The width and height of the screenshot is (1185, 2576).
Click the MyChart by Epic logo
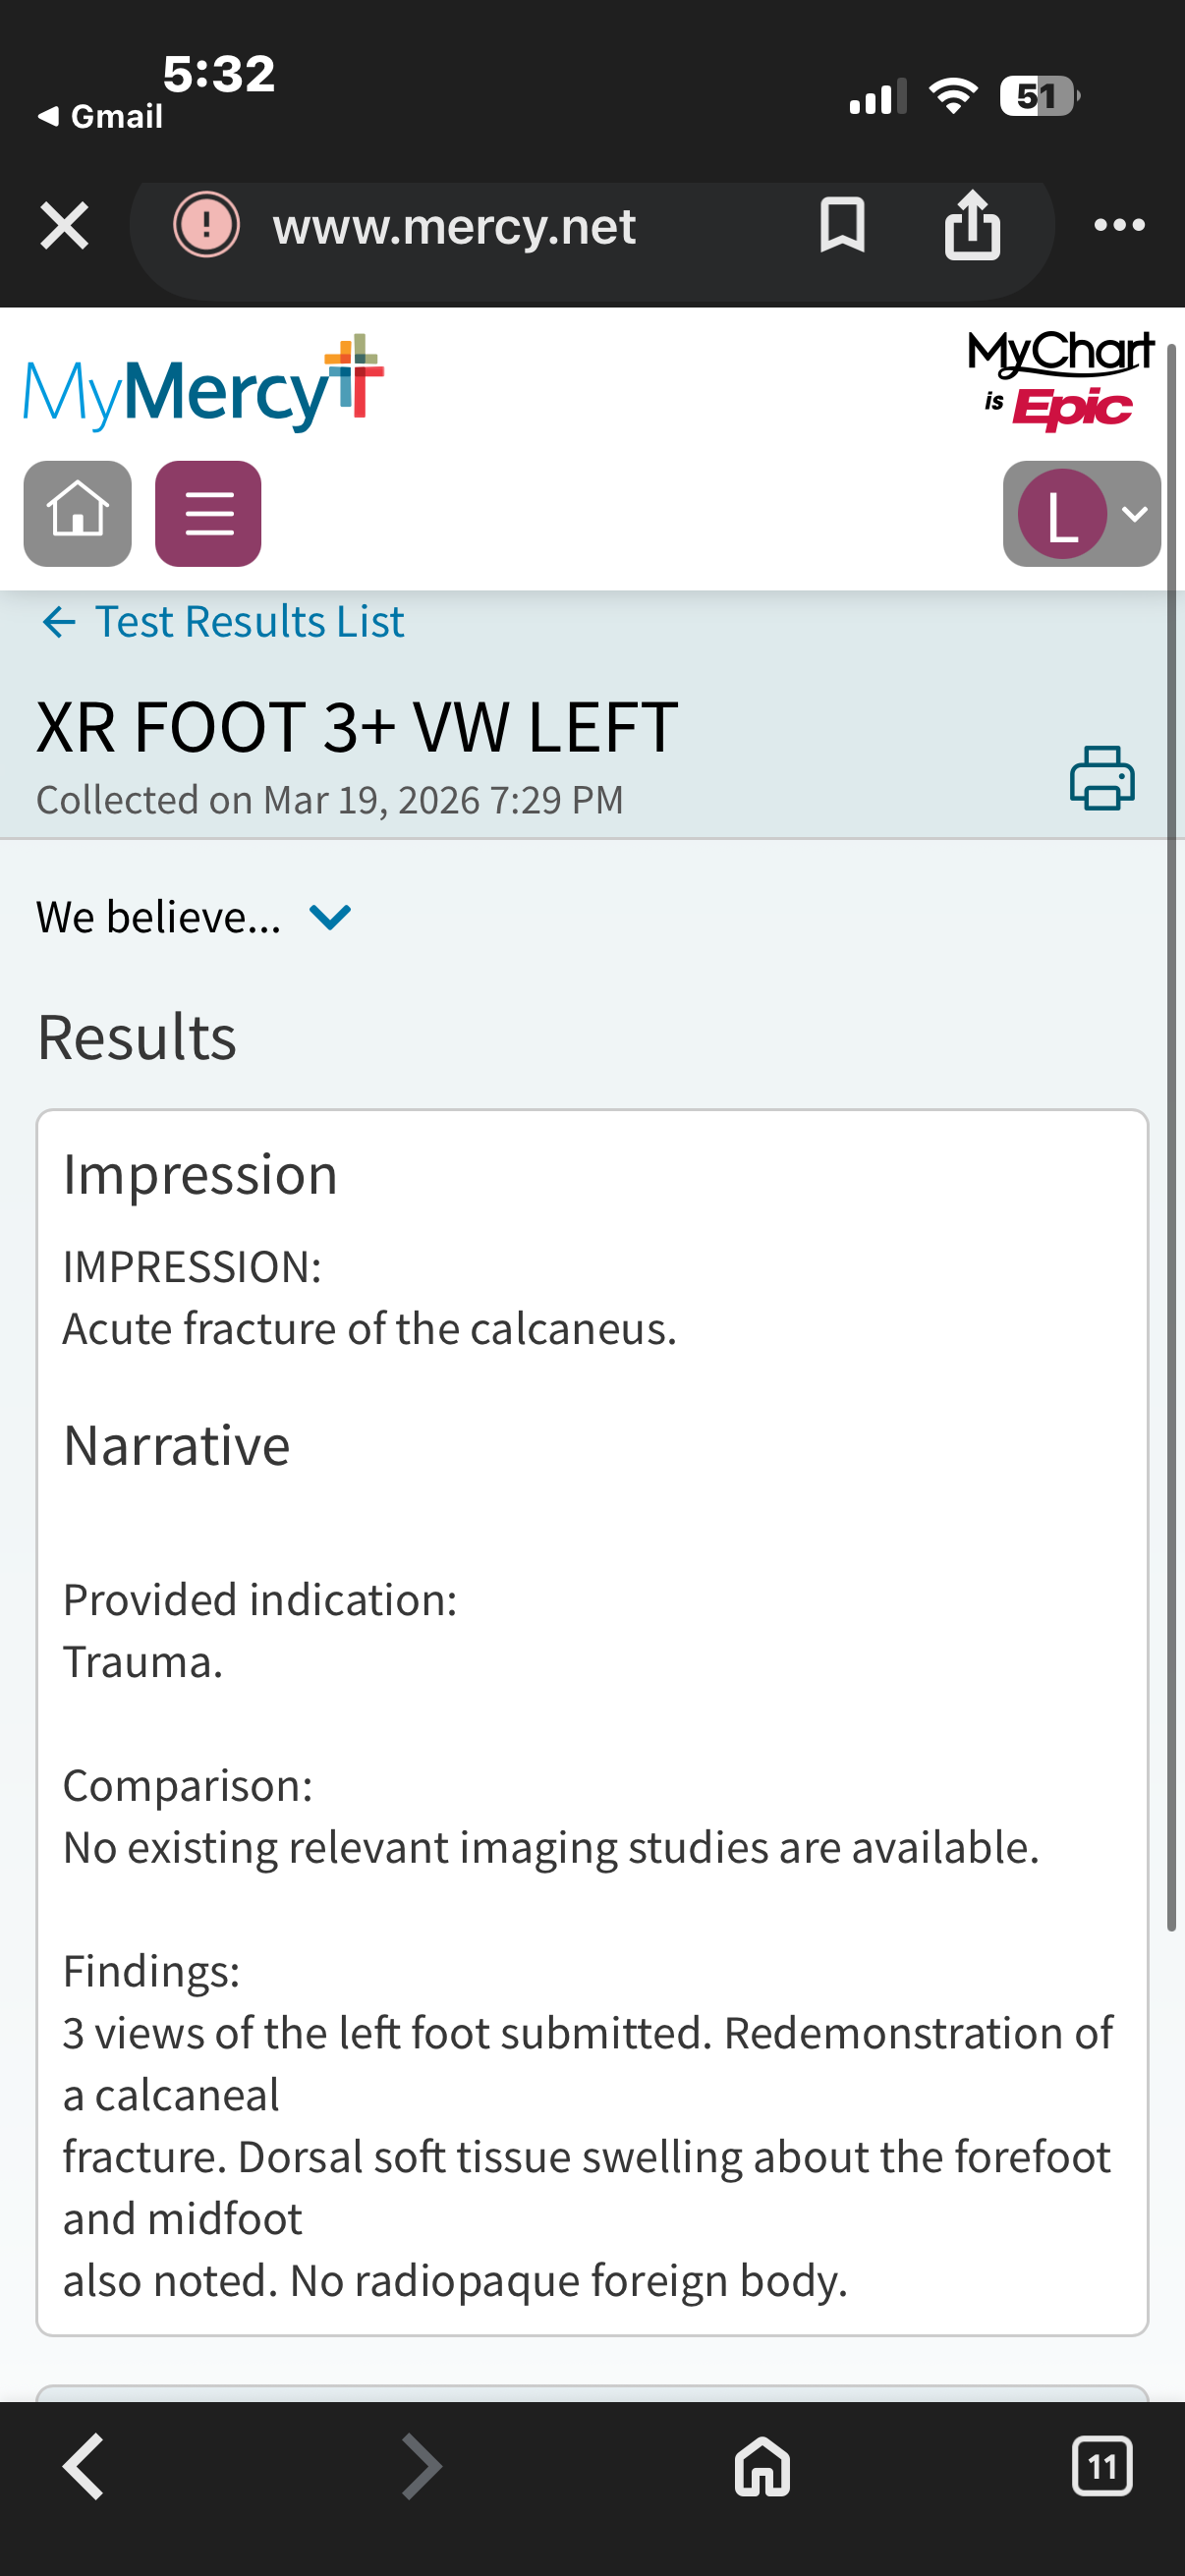point(1061,380)
